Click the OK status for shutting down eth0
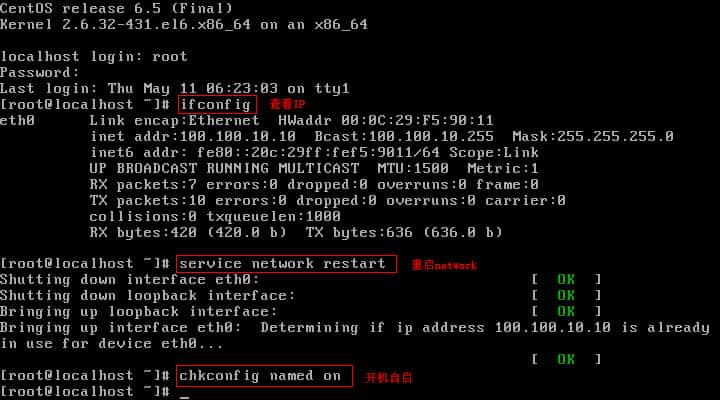Viewport: 720px width, 400px height. pos(566,279)
